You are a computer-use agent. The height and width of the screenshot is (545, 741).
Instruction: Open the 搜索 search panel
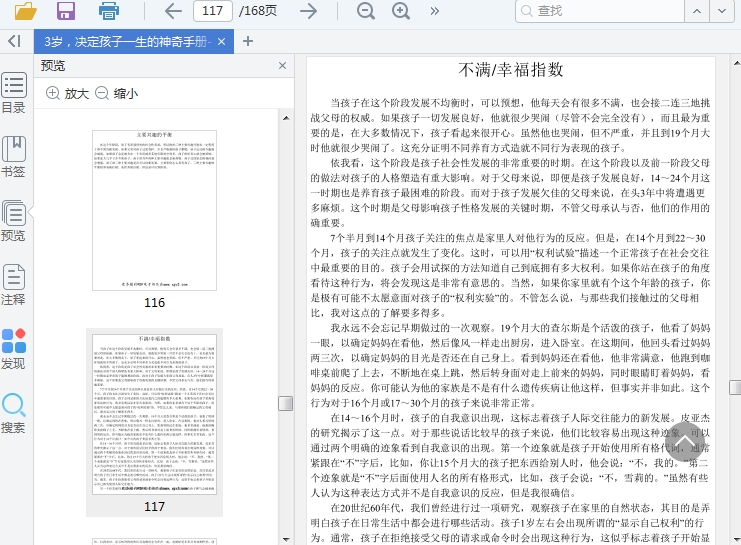pyautogui.click(x=14, y=413)
